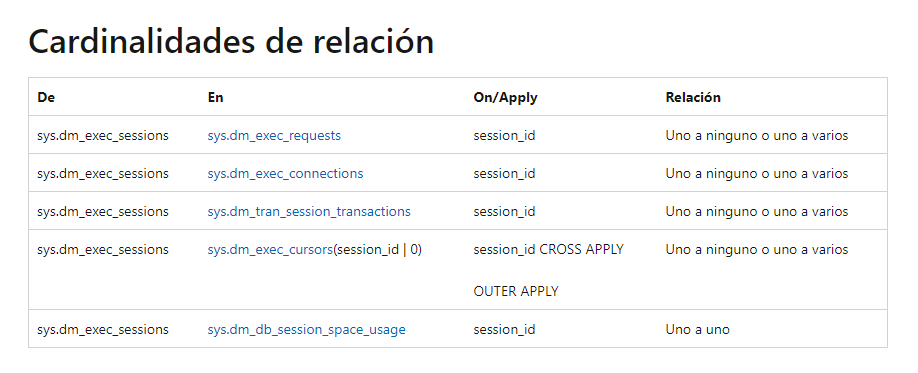Click the En column header
The width and height of the screenshot is (918, 373).
point(215,97)
